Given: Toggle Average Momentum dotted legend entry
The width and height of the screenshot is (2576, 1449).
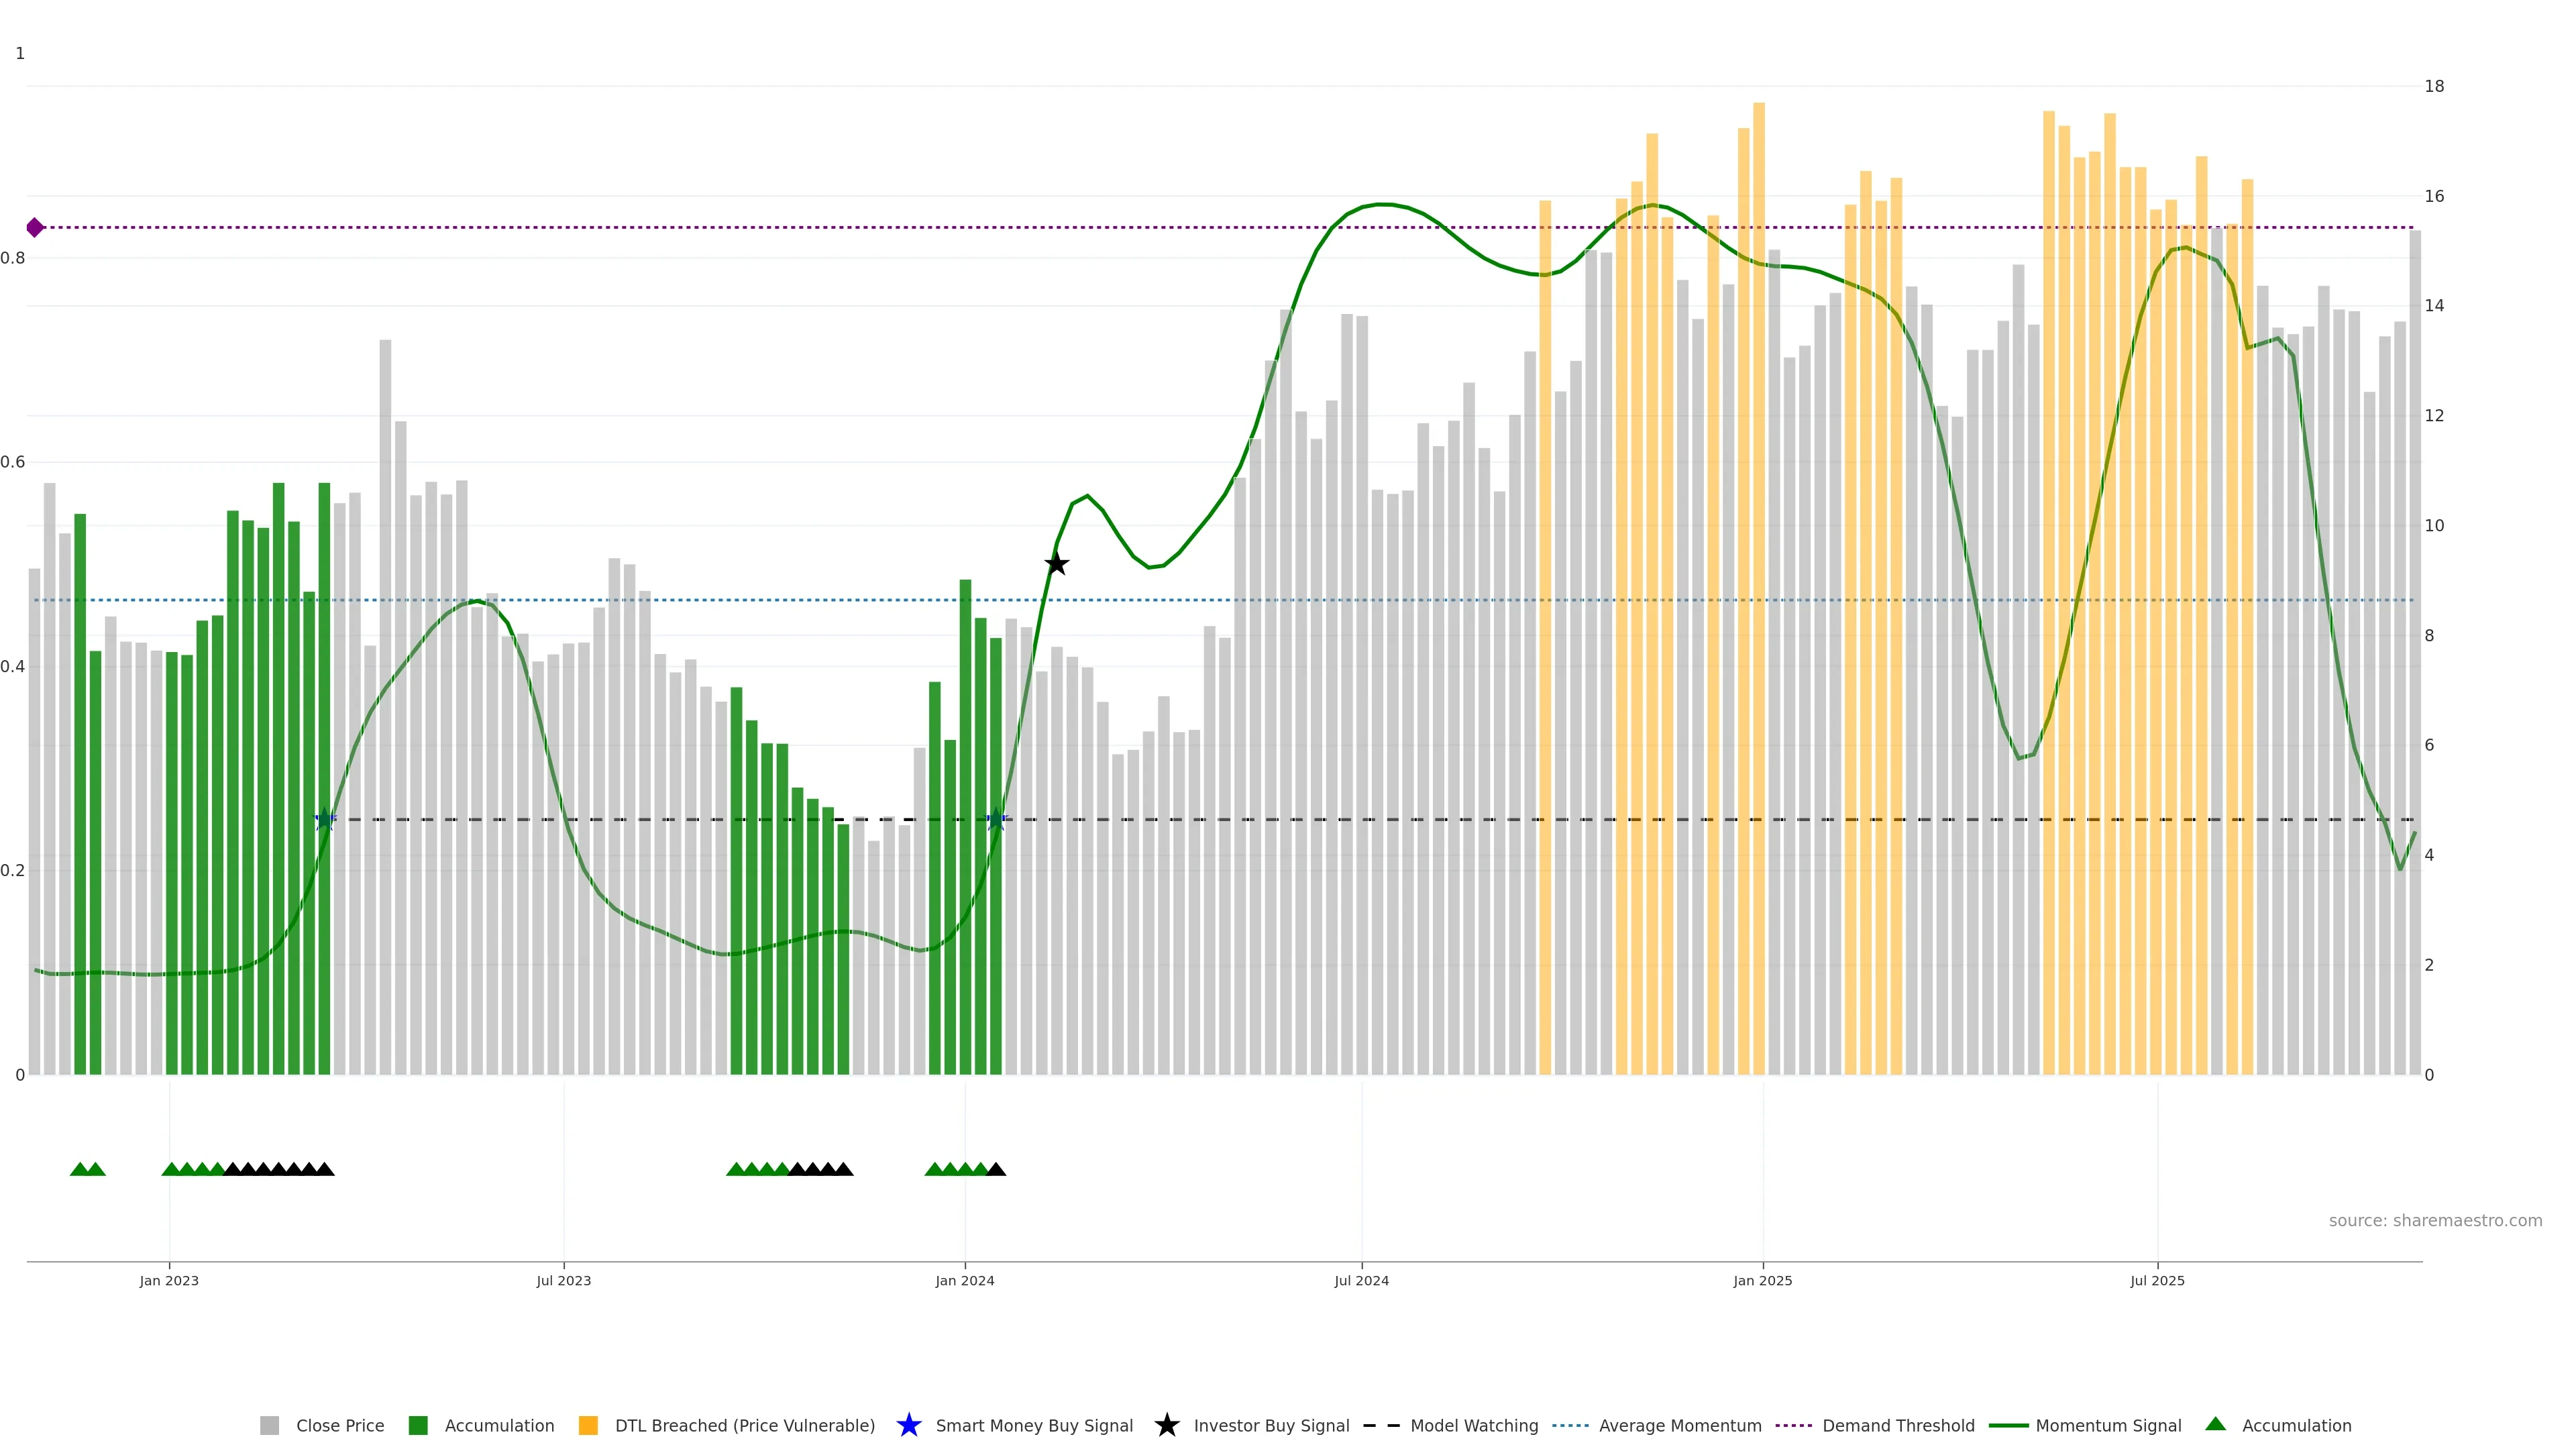Looking at the screenshot, I should [1570, 1425].
